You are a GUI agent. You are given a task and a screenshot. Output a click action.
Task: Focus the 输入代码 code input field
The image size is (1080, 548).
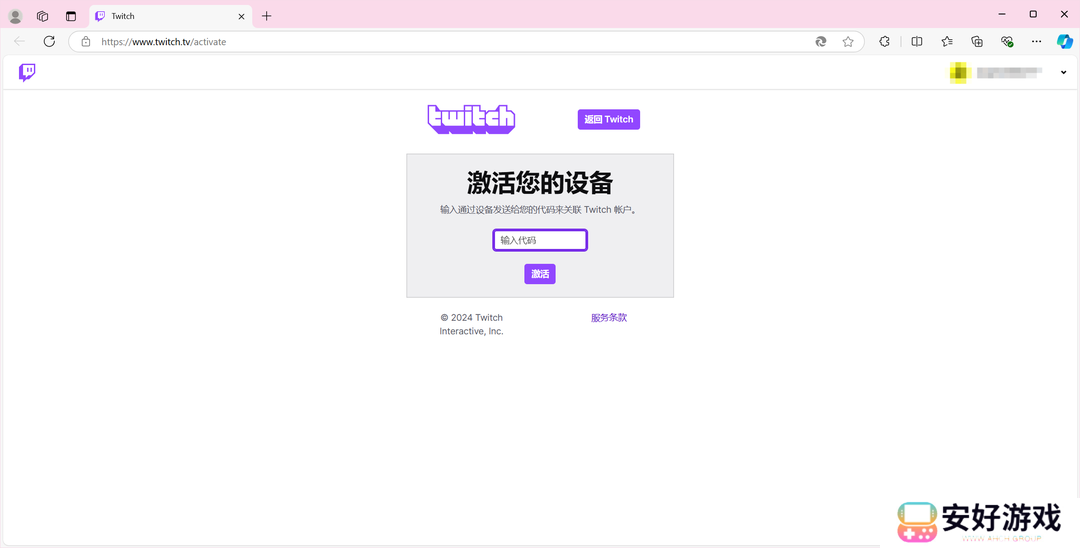pos(540,240)
